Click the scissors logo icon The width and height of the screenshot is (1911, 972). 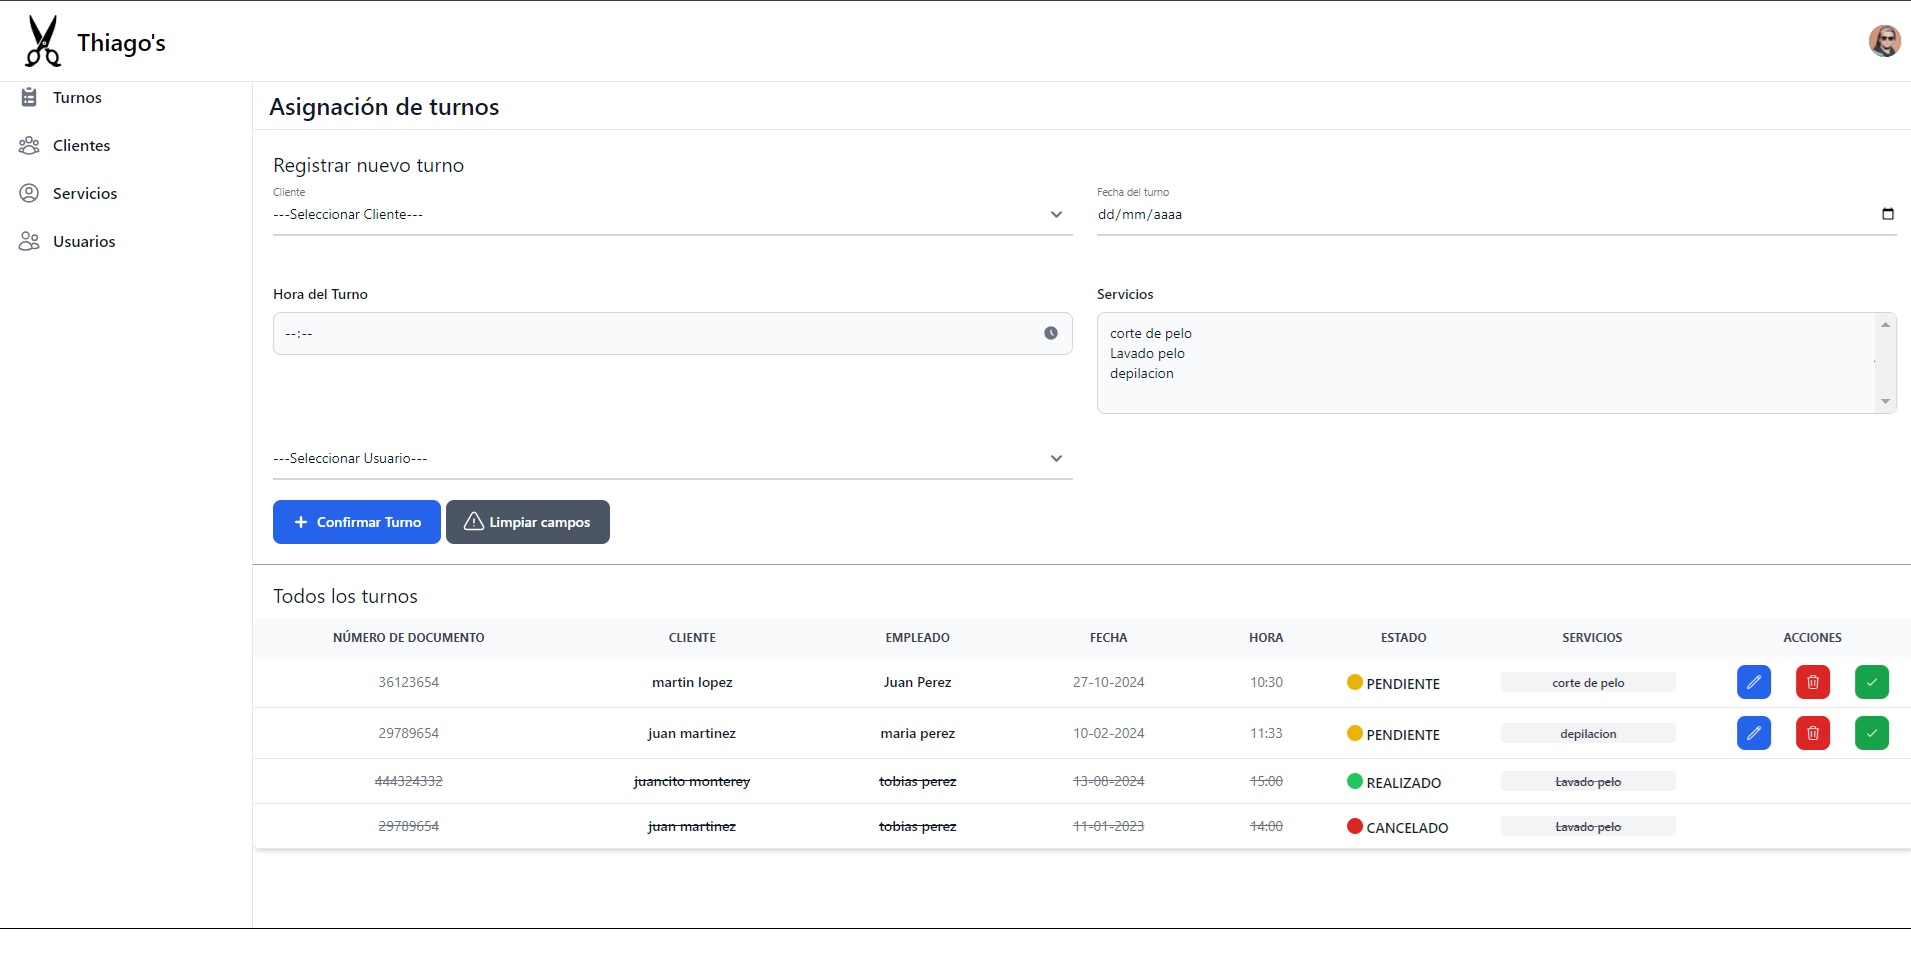(x=43, y=41)
